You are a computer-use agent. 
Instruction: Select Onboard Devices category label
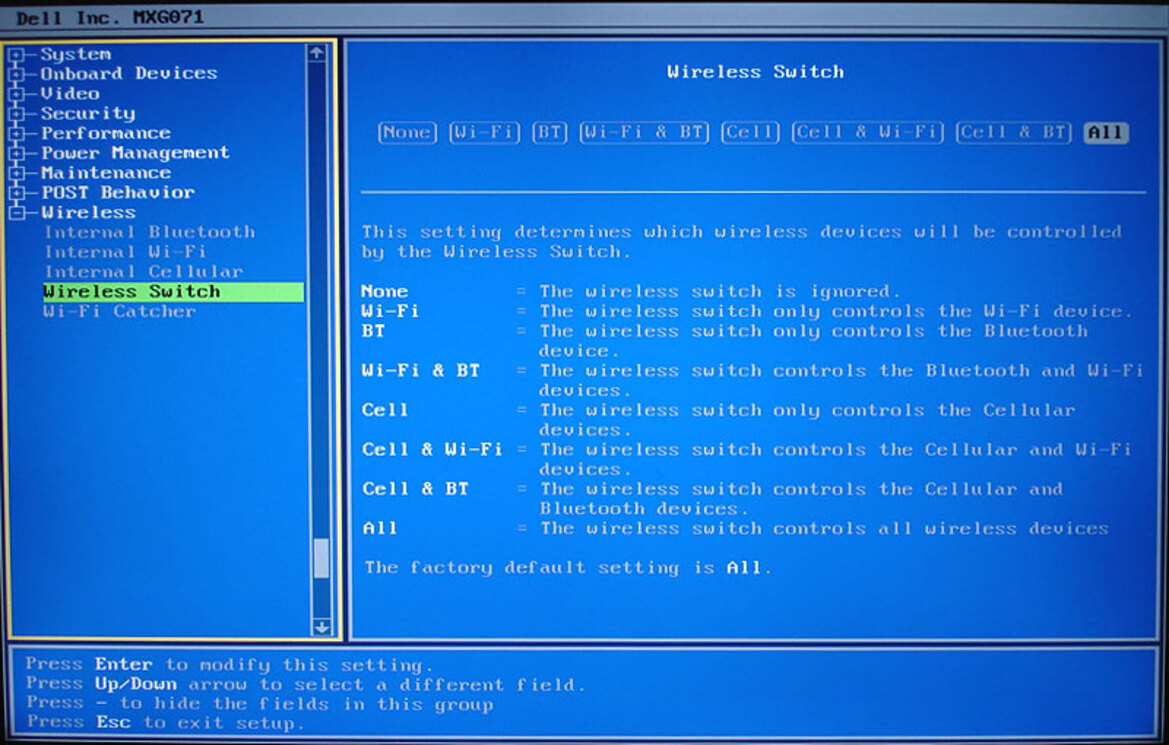click(129, 73)
